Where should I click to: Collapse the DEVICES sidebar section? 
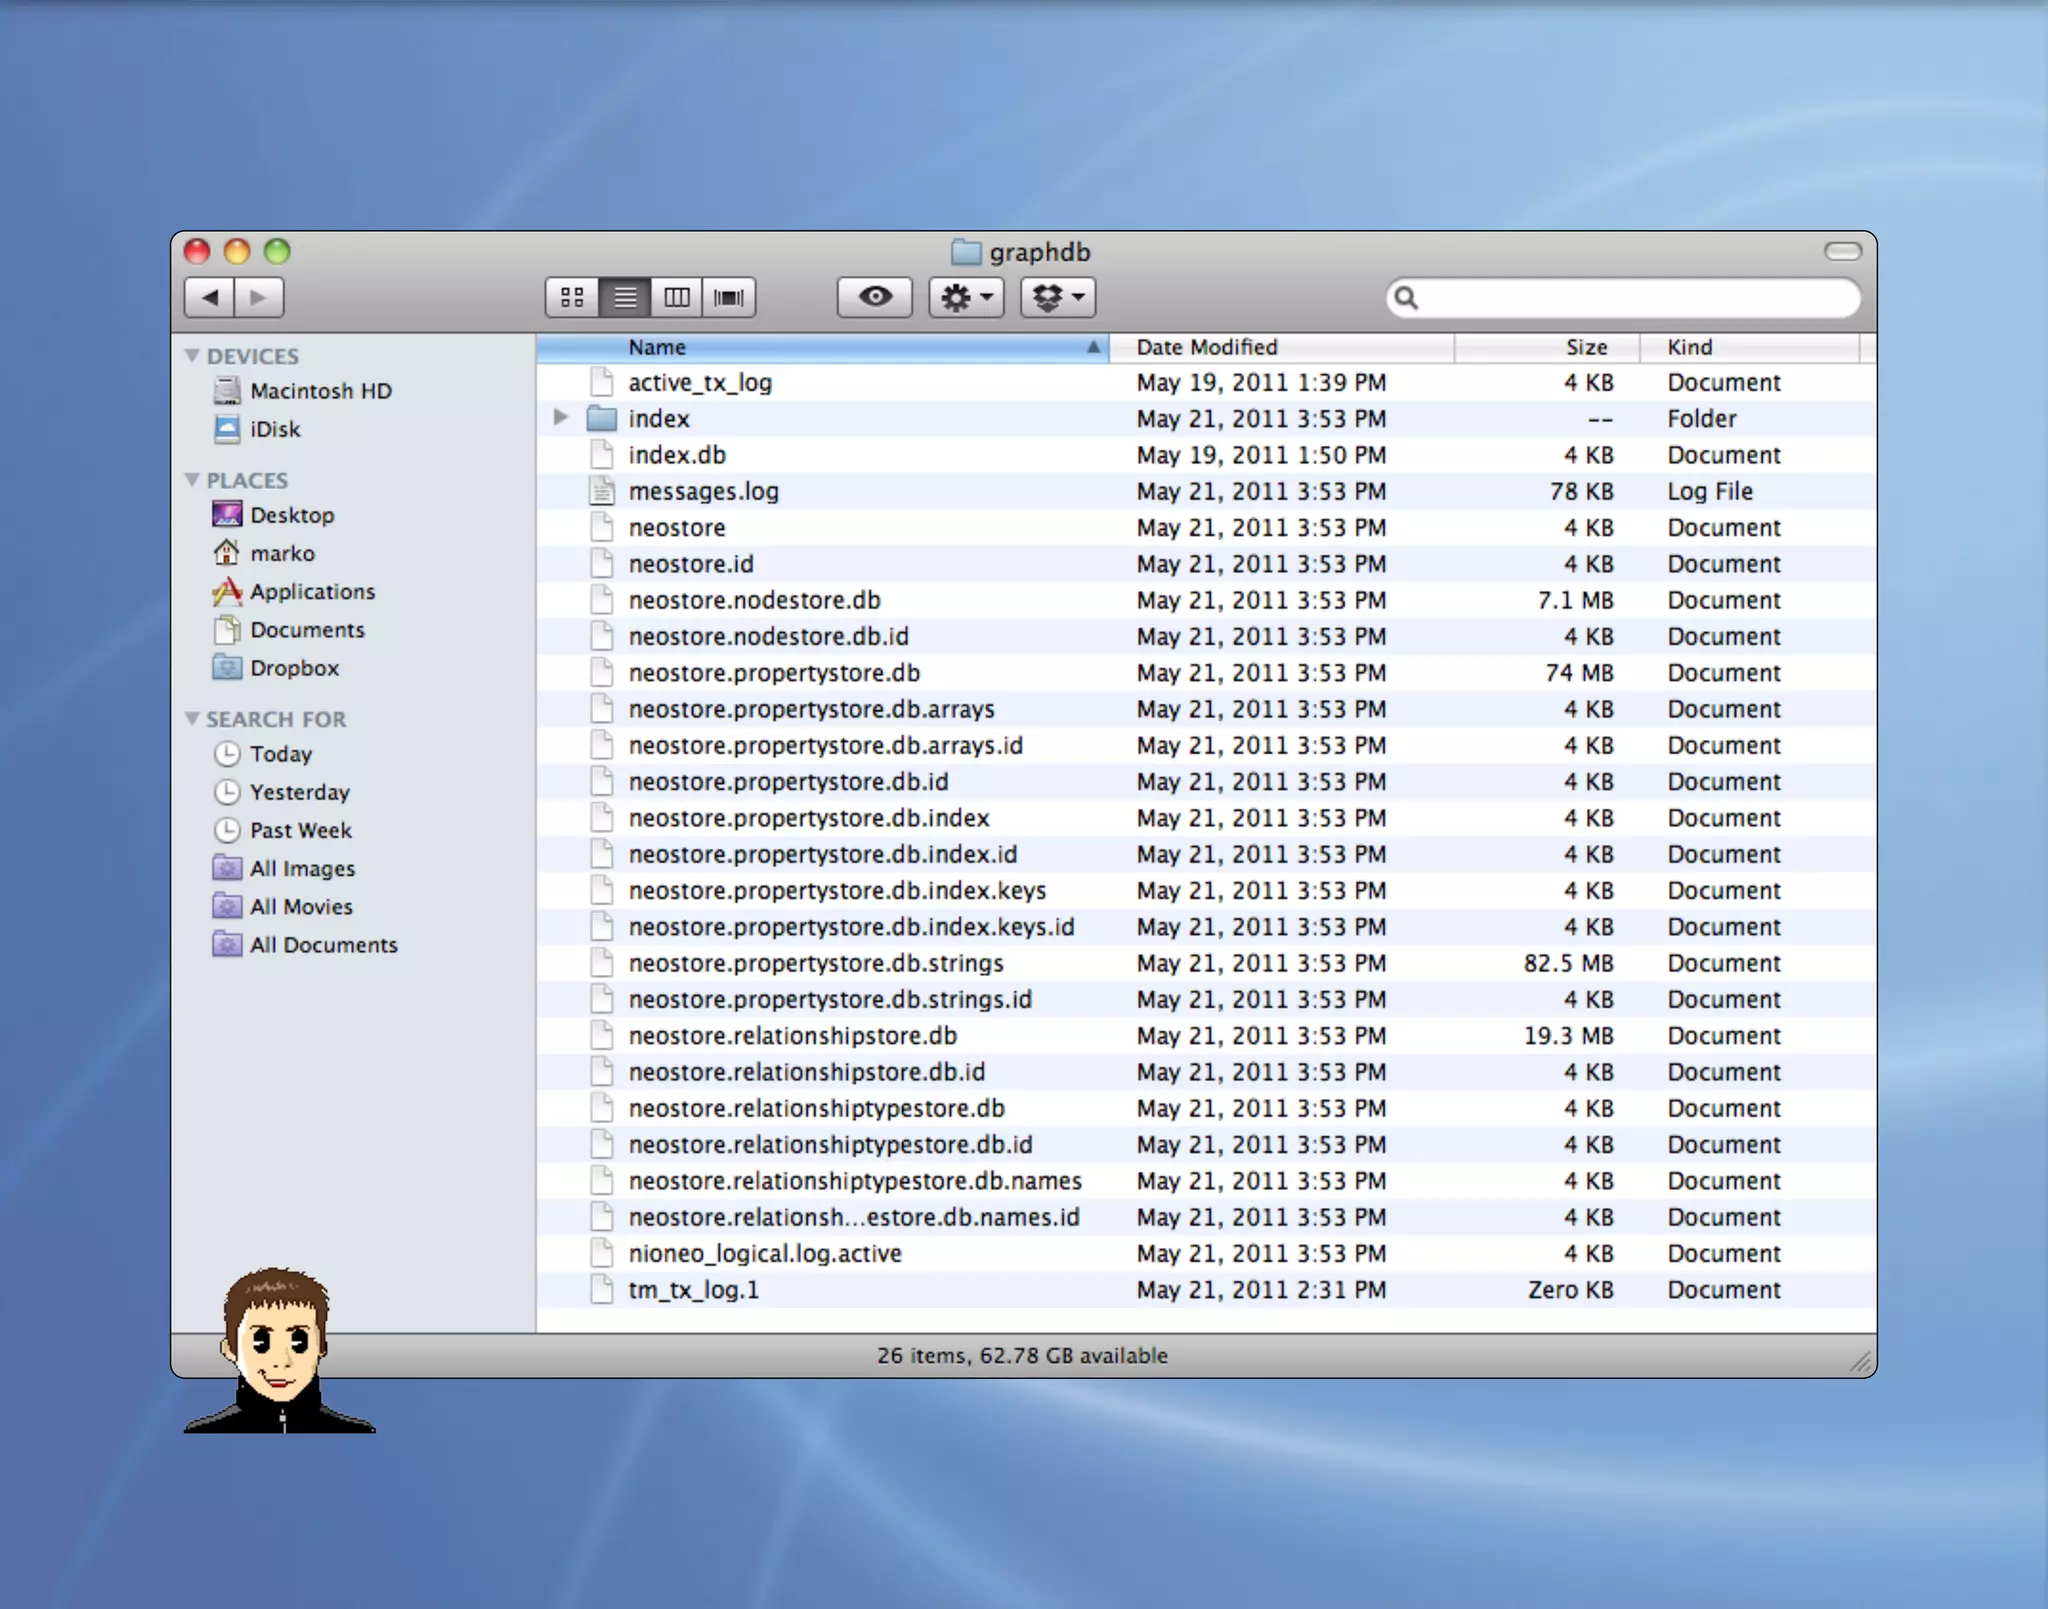click(x=192, y=356)
